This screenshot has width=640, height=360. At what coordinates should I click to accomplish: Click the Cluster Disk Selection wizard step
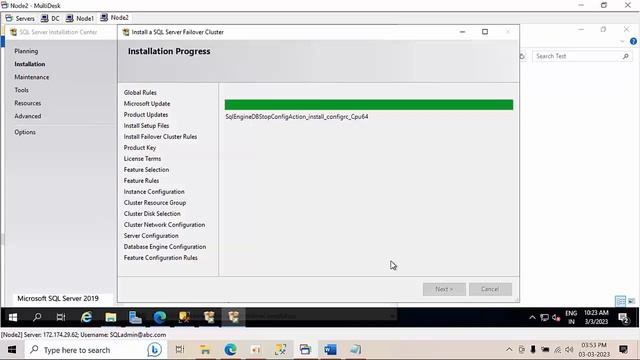point(152,214)
